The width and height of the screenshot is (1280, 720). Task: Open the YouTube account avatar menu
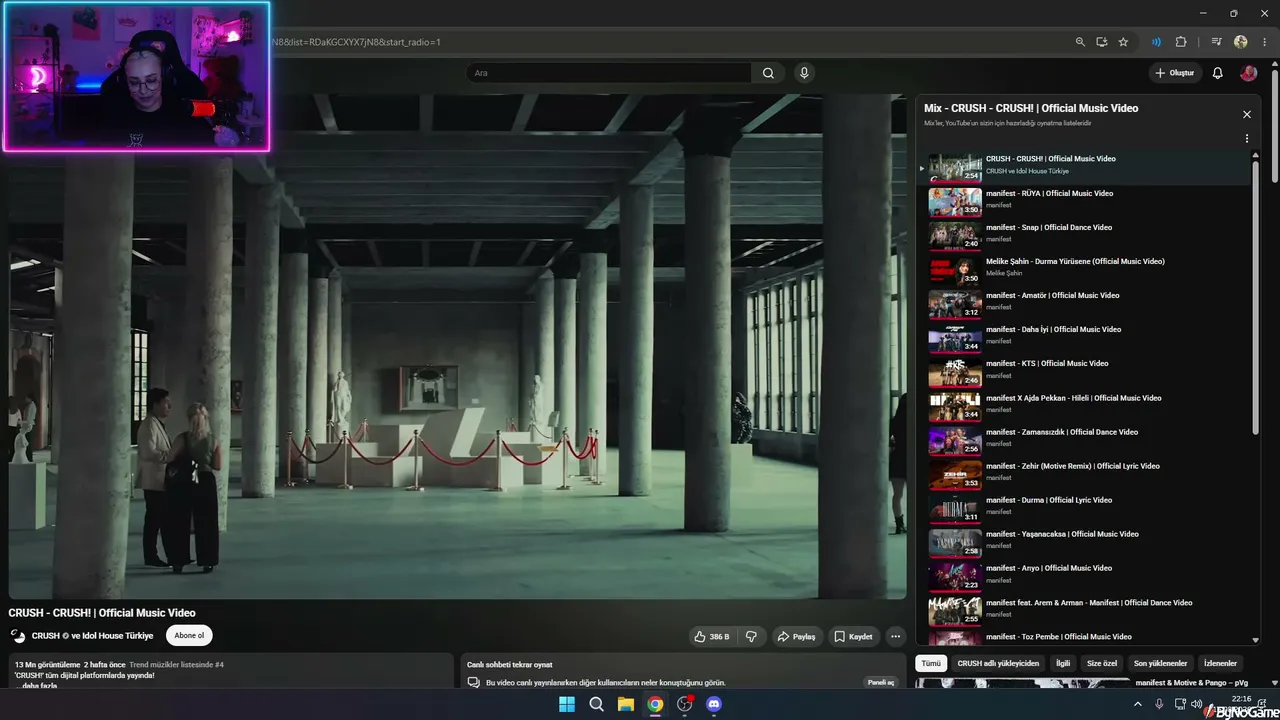pyautogui.click(x=1248, y=73)
